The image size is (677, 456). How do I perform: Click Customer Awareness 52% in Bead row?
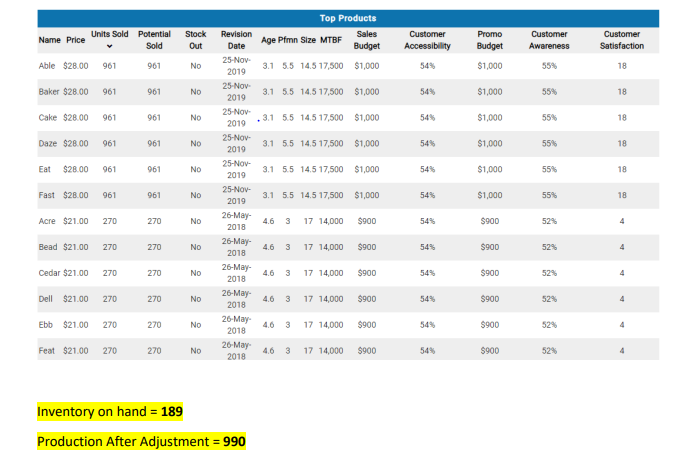(x=549, y=247)
